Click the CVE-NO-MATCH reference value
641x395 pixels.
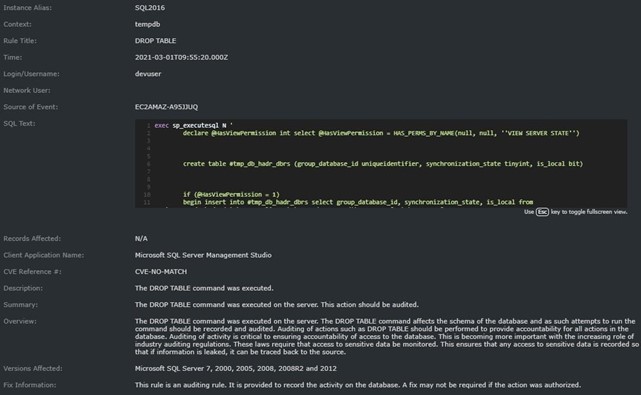pyautogui.click(x=161, y=272)
